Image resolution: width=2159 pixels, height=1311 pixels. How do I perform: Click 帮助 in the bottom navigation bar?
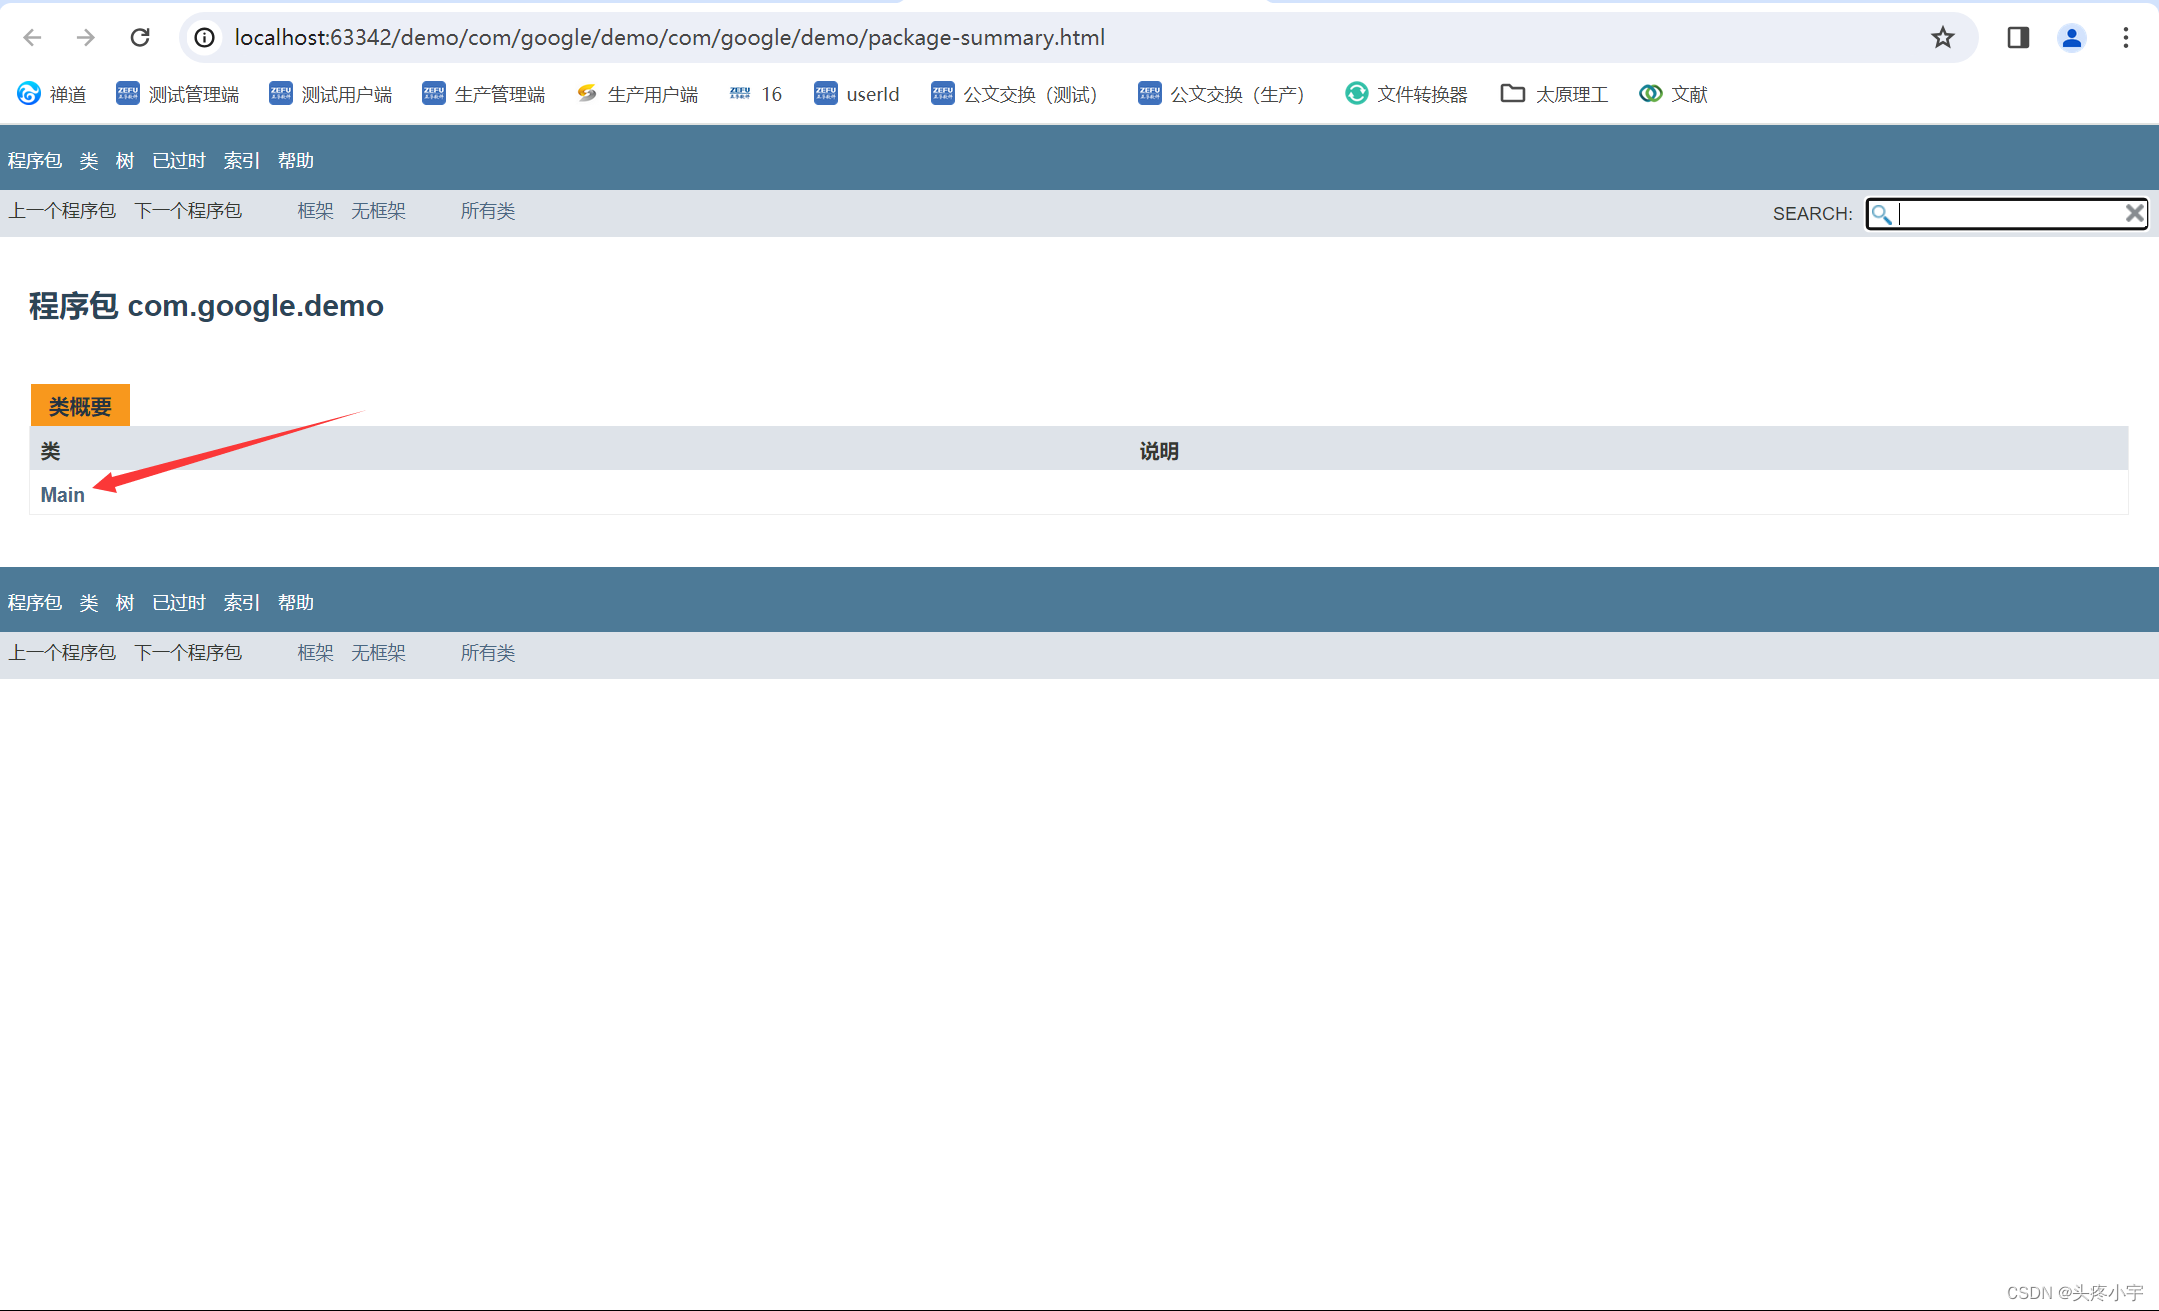click(295, 602)
